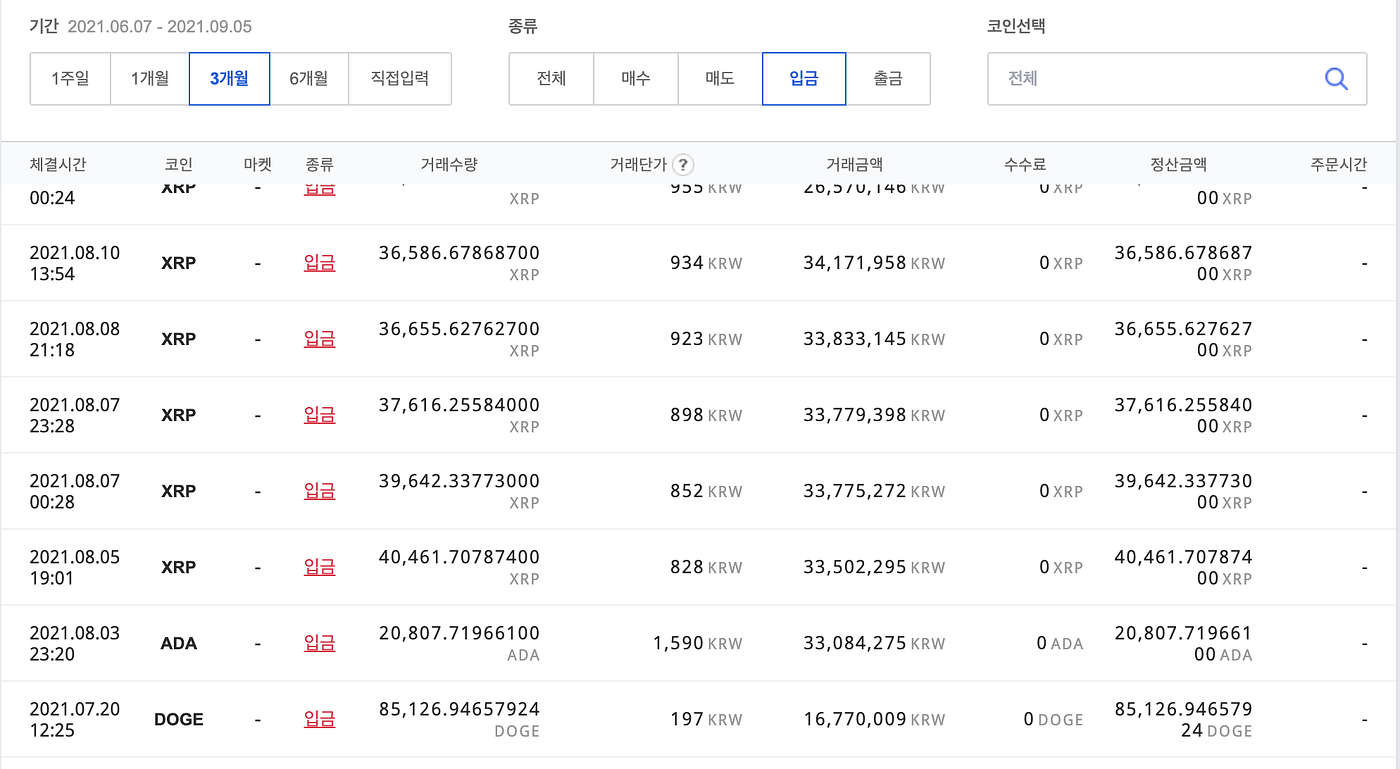The width and height of the screenshot is (1400, 769).
Task: Click the amount 33,084,275 KRW
Action: pyautogui.click(x=874, y=643)
